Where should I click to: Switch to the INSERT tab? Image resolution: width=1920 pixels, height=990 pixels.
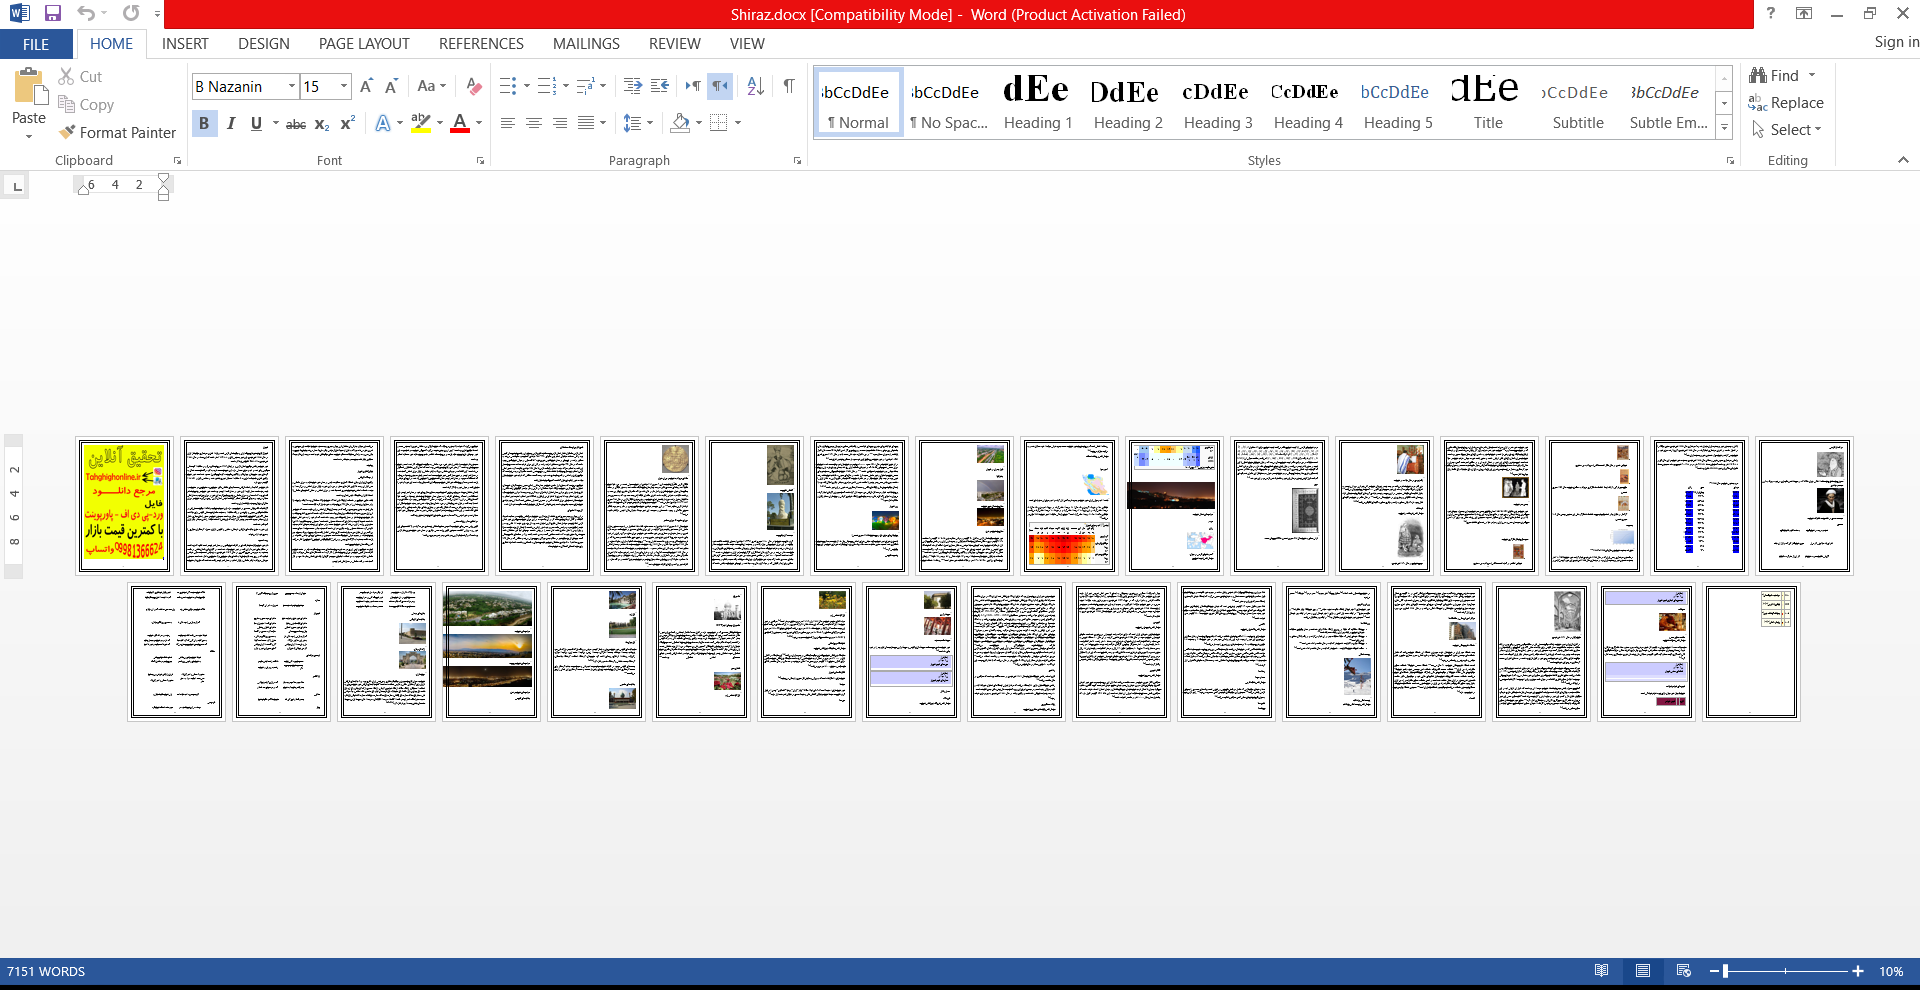(185, 44)
